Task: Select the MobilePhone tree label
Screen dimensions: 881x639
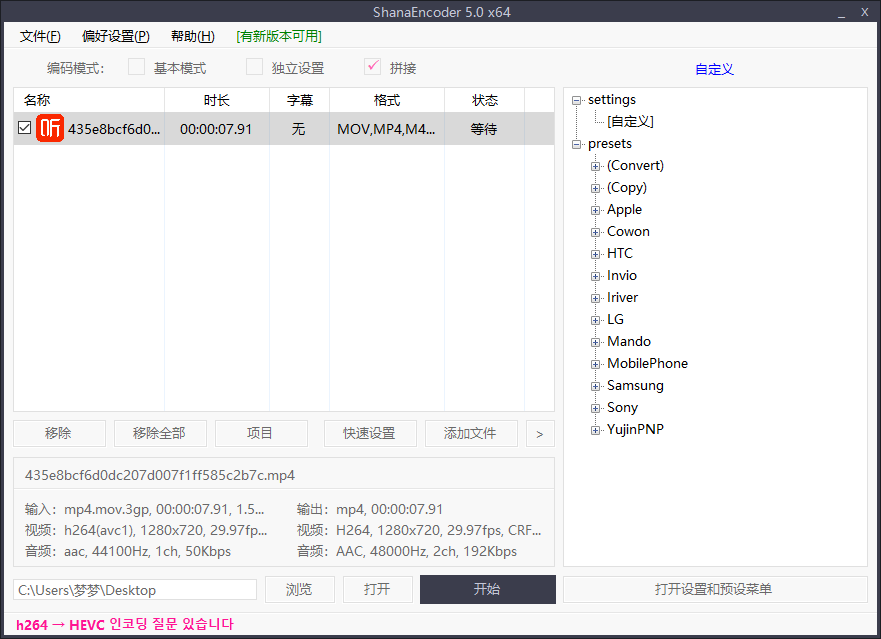Action: point(647,364)
